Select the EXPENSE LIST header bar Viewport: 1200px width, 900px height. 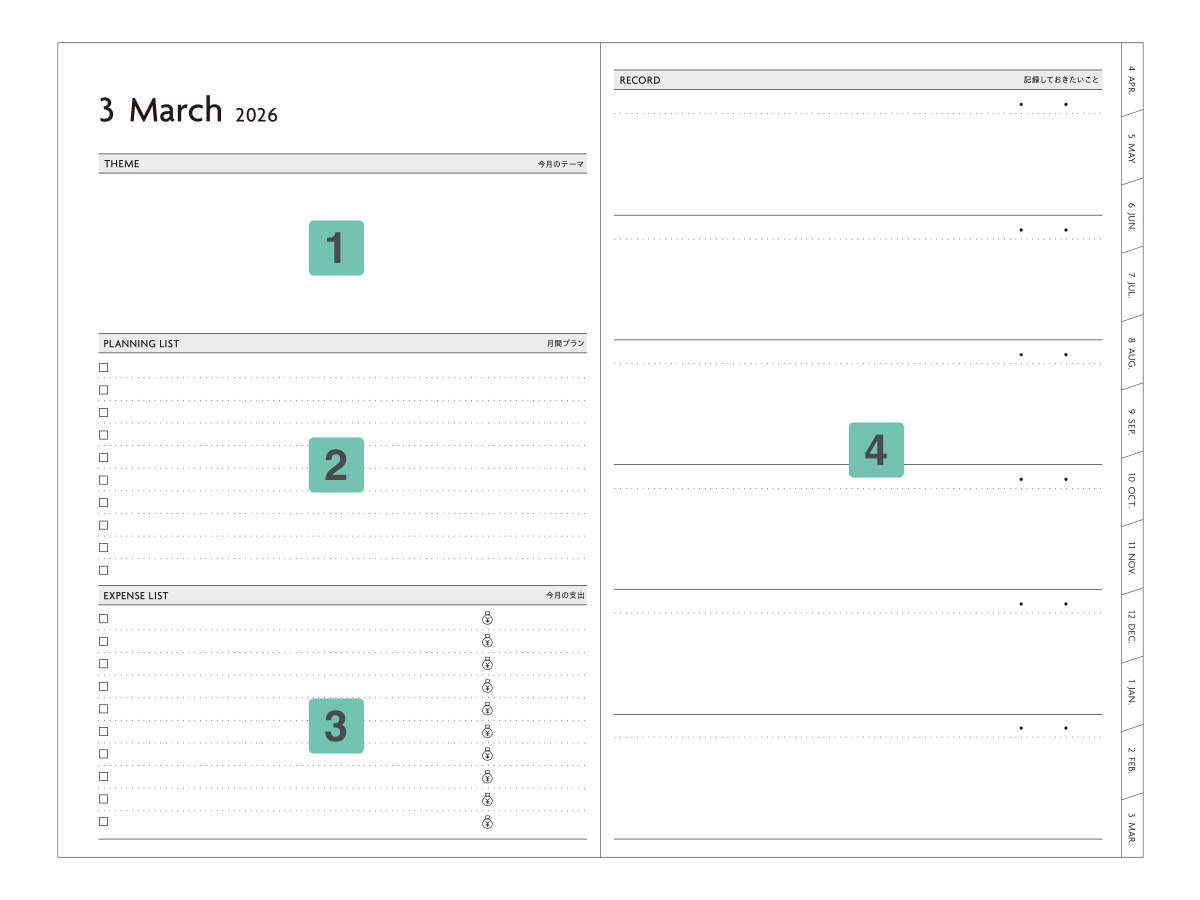click(342, 596)
